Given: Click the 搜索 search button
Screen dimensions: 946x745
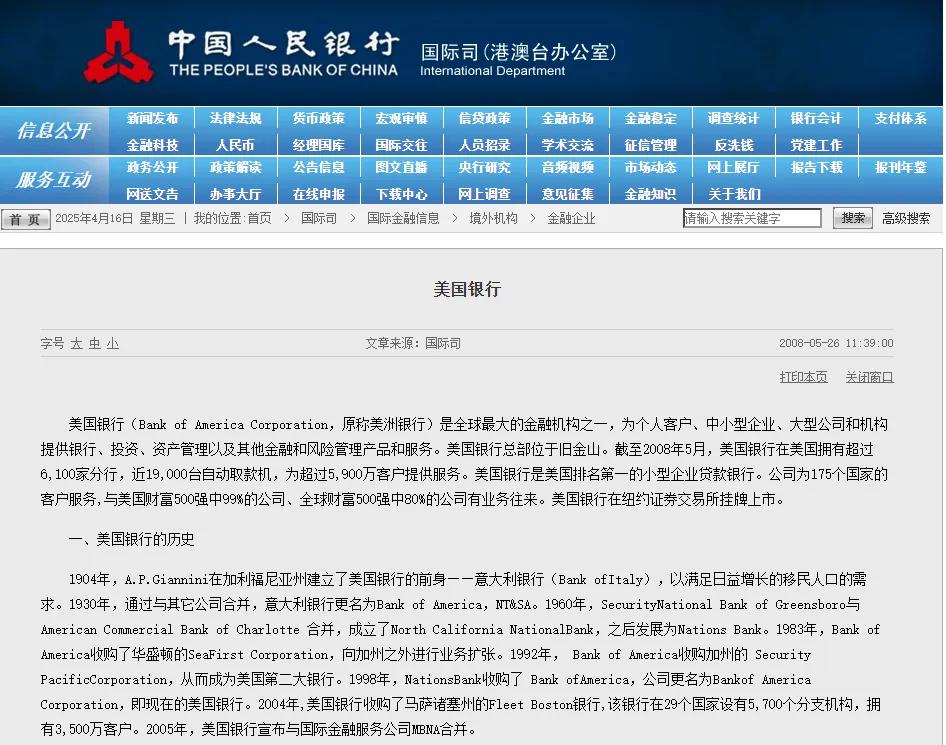Looking at the screenshot, I should (852, 218).
